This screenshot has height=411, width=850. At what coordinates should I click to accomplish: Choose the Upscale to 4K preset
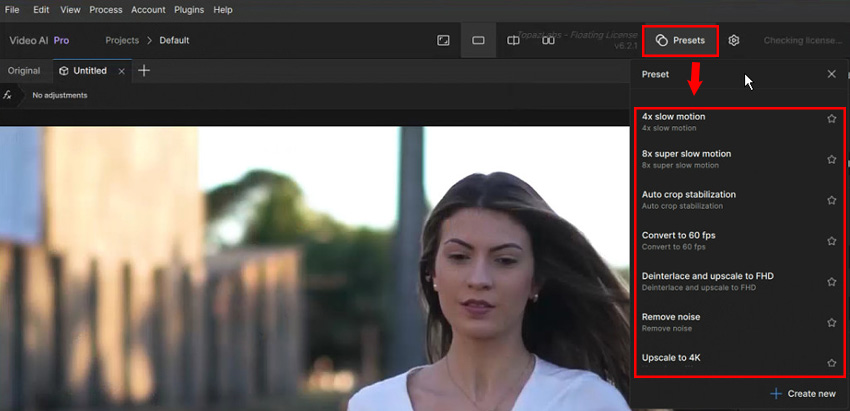click(671, 357)
